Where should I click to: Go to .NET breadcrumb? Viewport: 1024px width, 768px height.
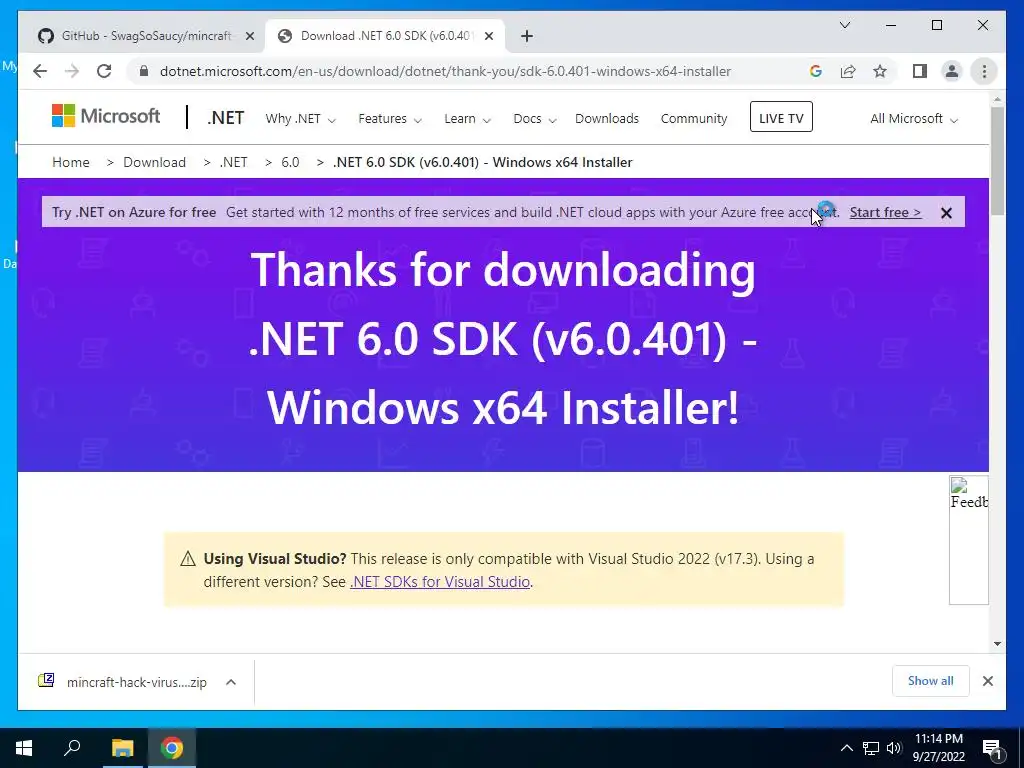click(x=233, y=162)
